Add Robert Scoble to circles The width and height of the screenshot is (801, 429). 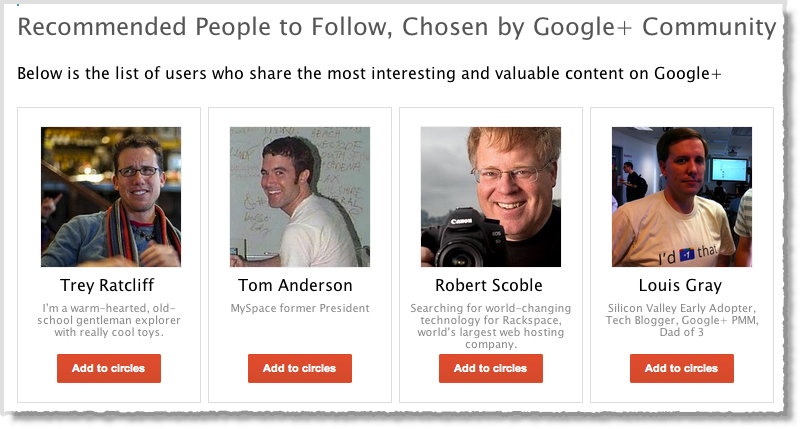coord(491,368)
